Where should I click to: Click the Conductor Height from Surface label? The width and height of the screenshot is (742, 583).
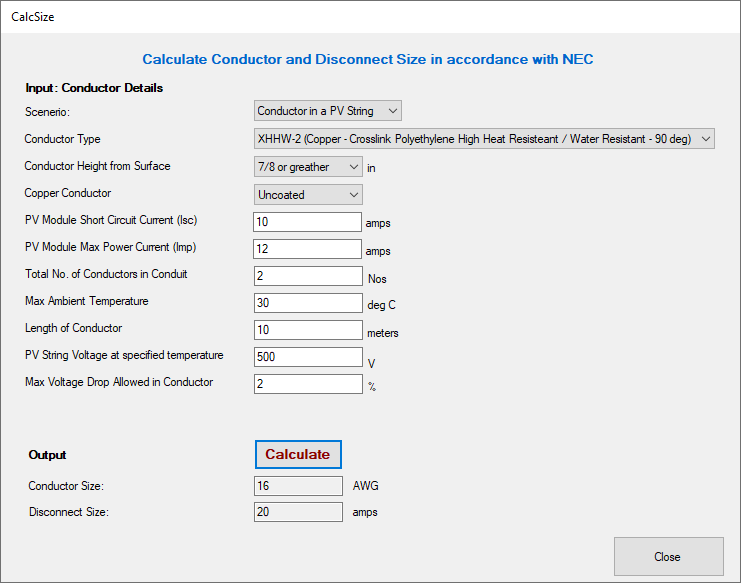click(x=97, y=166)
